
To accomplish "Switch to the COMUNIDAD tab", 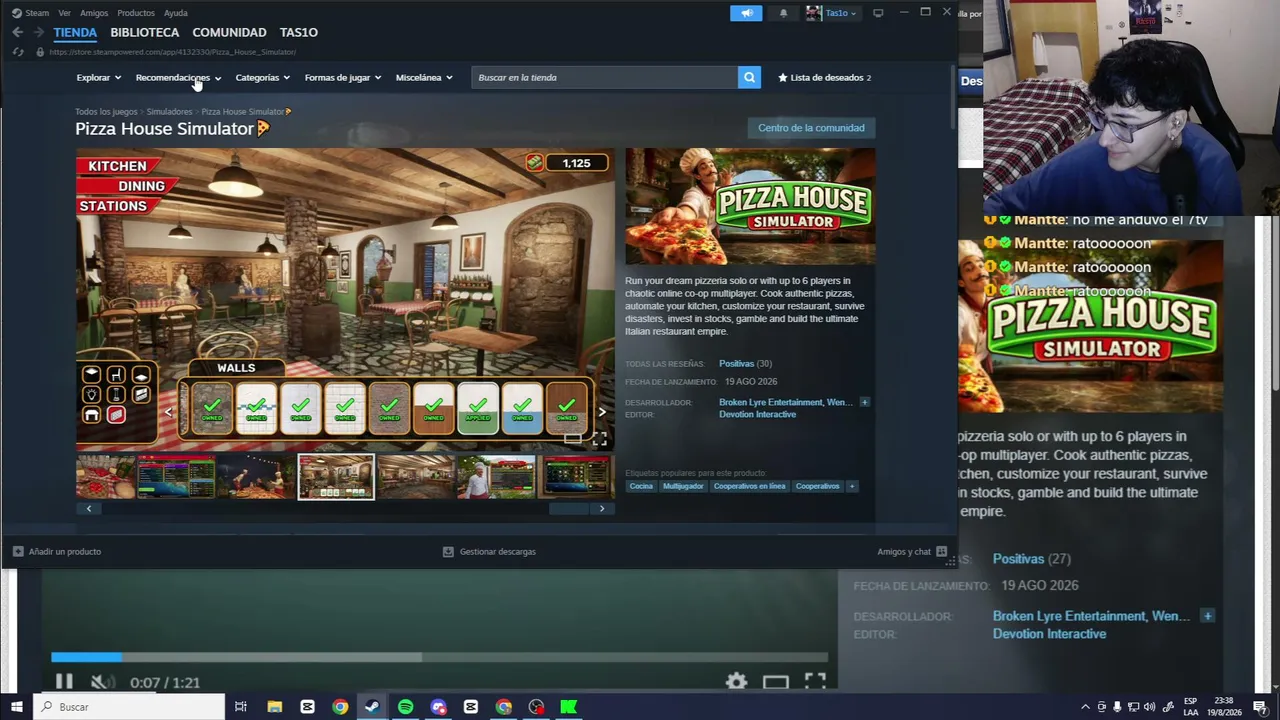I will click(x=229, y=32).
